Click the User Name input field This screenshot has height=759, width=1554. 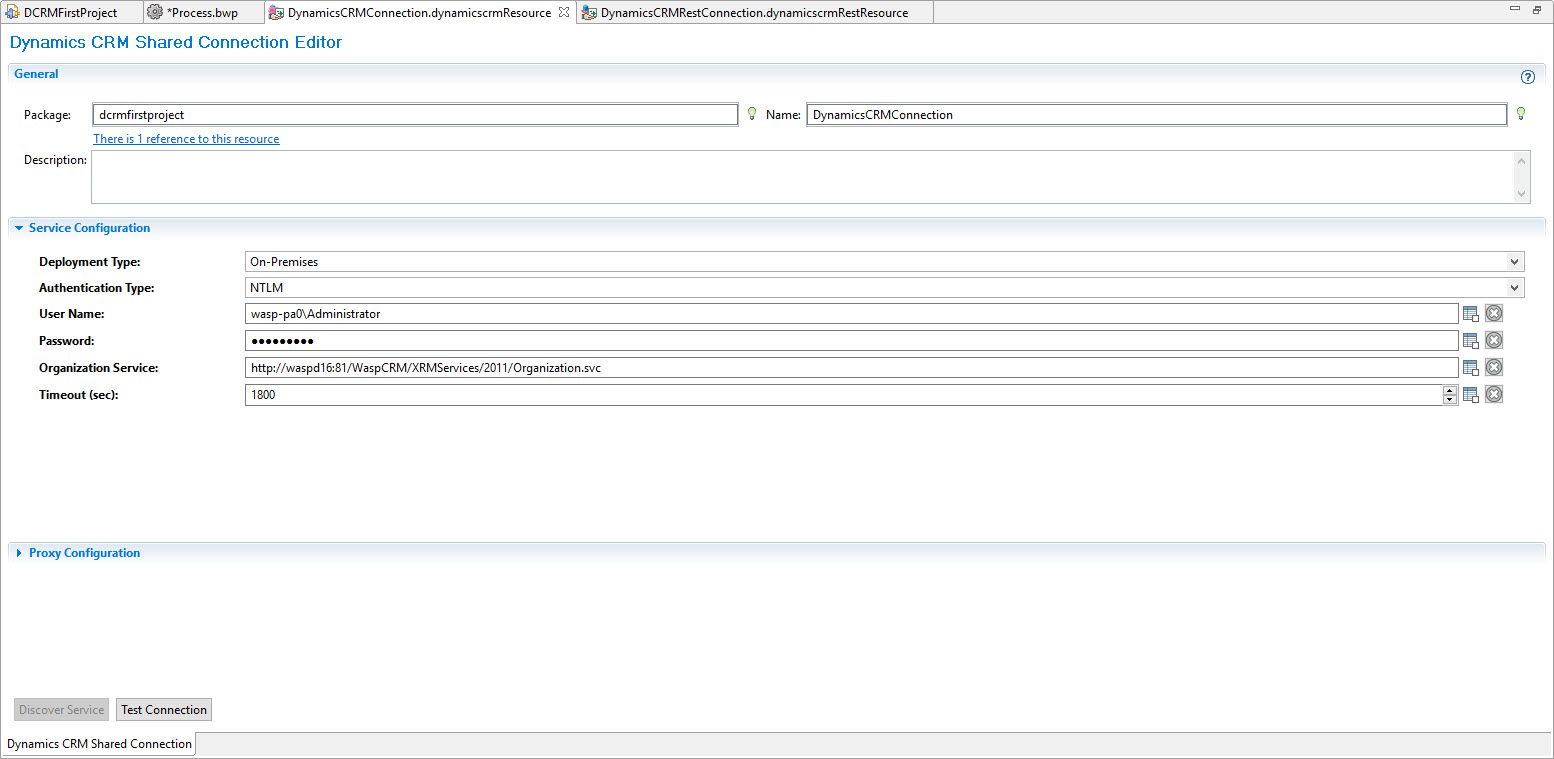pos(851,314)
